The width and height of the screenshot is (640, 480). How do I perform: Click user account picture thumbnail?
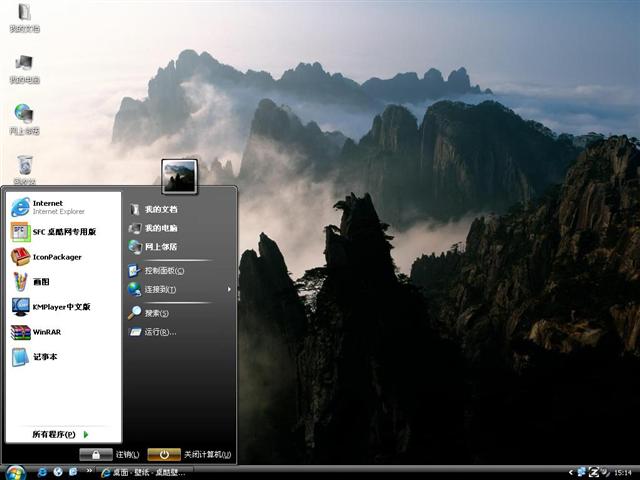coord(179,176)
